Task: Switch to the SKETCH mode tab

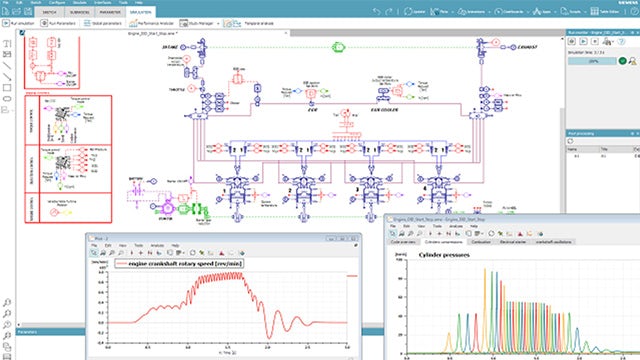Action: pos(49,12)
